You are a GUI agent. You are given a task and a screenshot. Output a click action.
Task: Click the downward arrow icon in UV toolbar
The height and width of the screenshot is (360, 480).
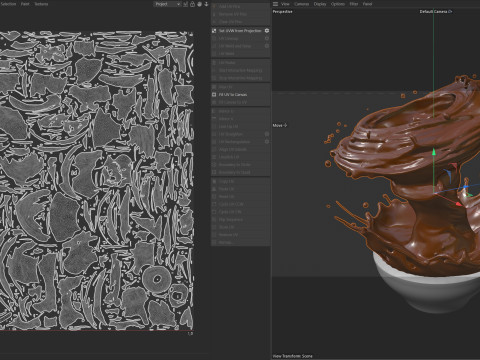[206, 4]
